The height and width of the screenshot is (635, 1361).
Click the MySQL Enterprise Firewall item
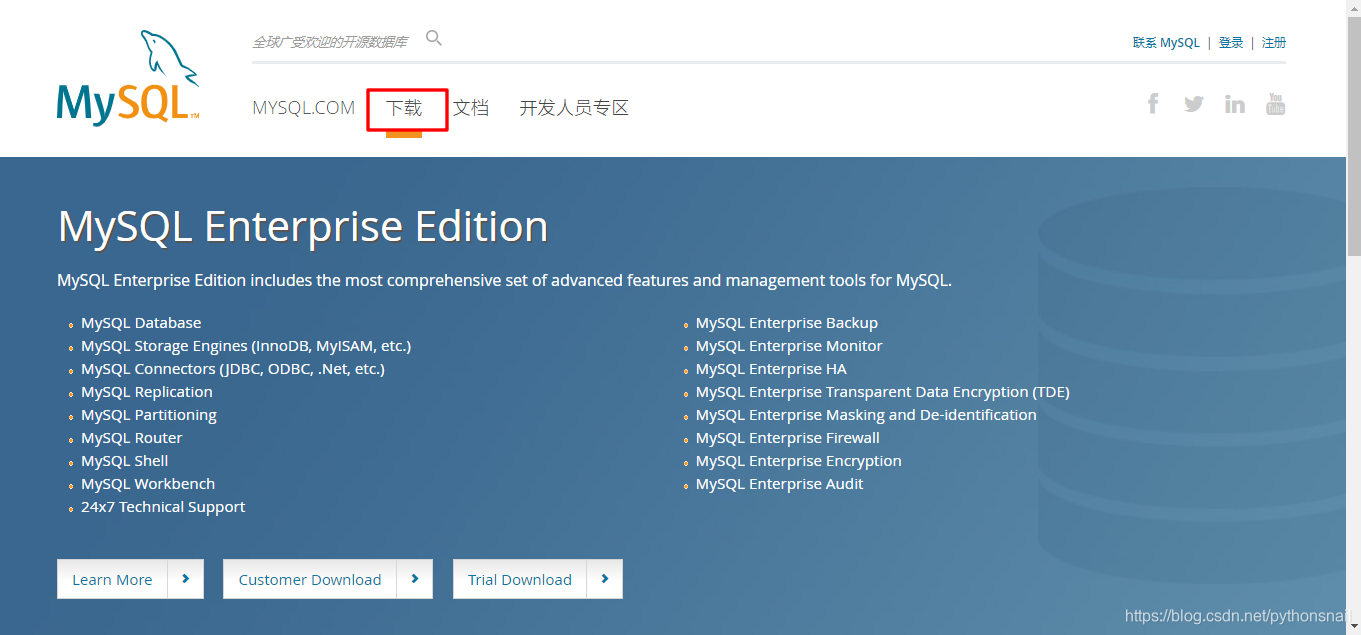coord(788,438)
